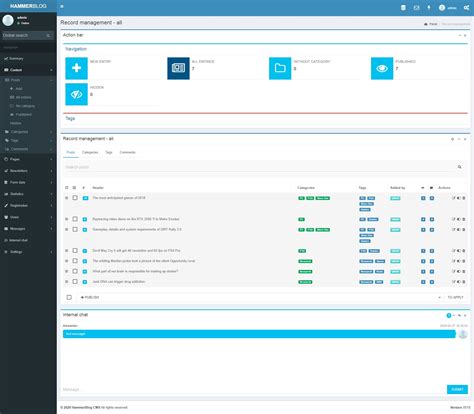Expand the Pages sidebar section
The width and height of the screenshot is (474, 414).
pyautogui.click(x=28, y=159)
